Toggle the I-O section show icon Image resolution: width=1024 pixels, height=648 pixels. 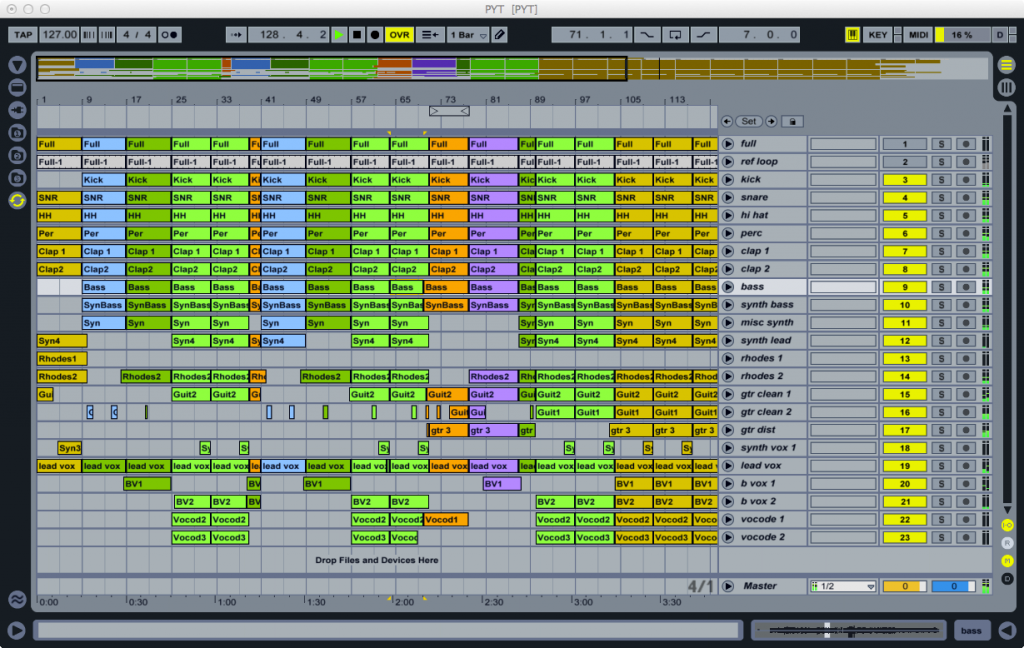point(1007,525)
